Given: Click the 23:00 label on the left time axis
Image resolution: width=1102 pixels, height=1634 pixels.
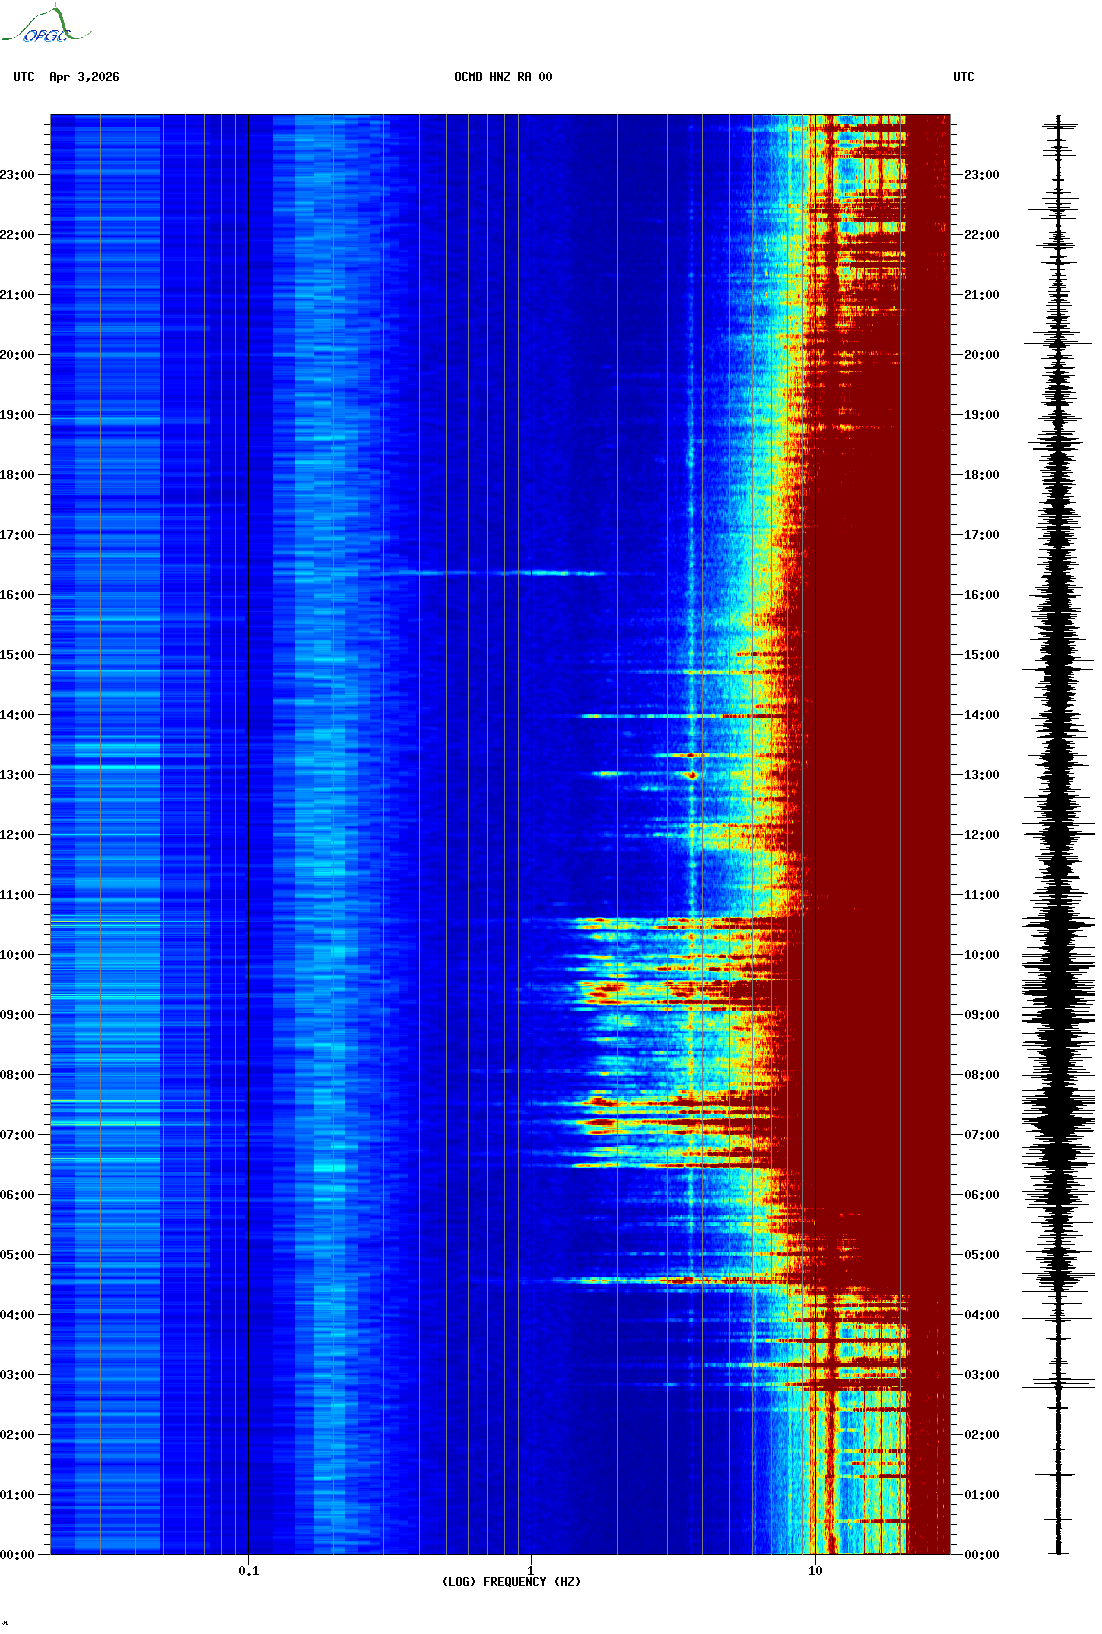Looking at the screenshot, I should [17, 175].
